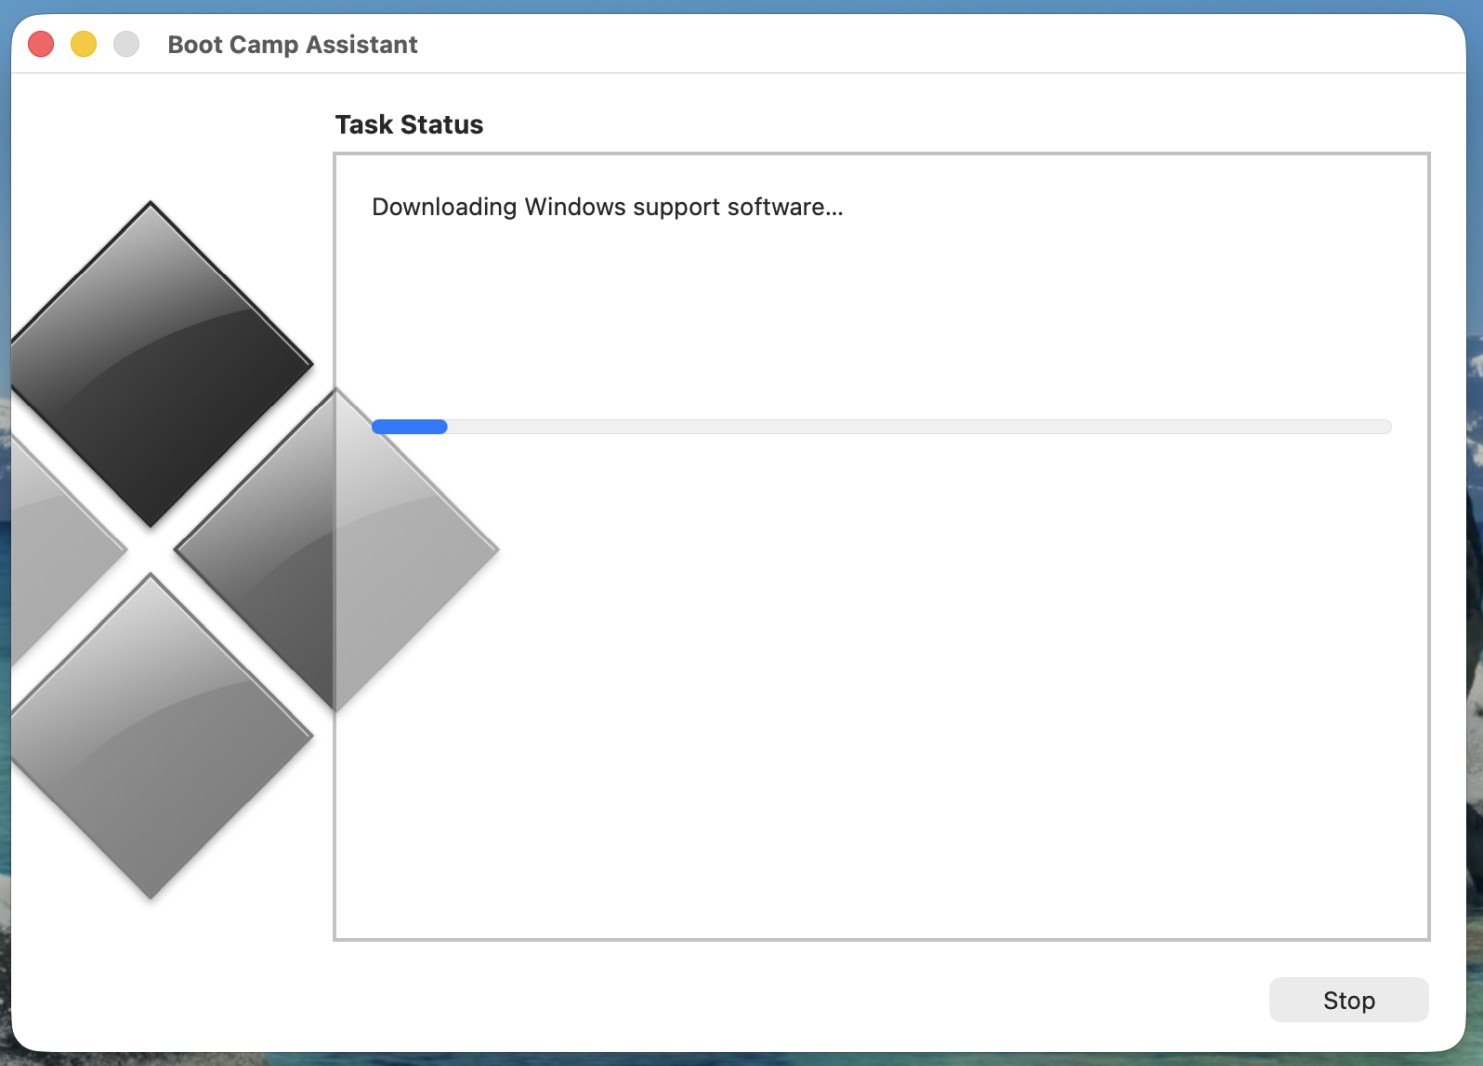Click the desktop wallpaper visible at screen edge
1483x1066 pixels.
point(1470,600)
